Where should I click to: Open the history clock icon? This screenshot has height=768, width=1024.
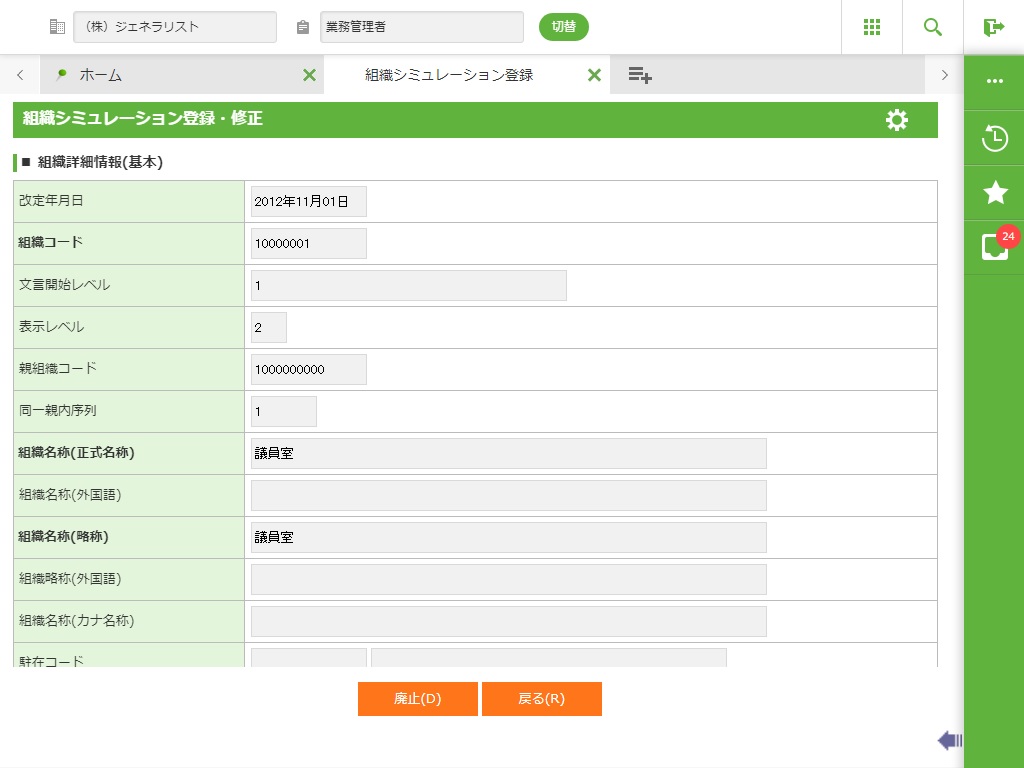994,138
